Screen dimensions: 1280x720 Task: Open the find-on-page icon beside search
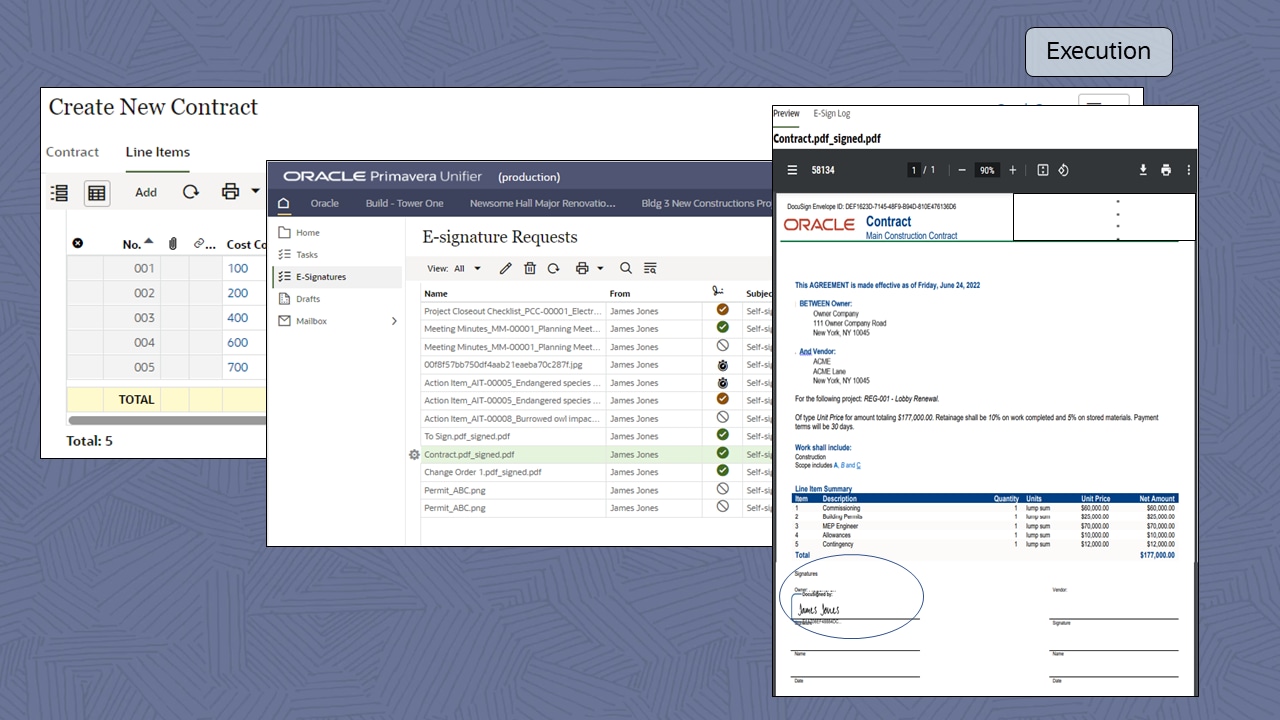coord(650,269)
